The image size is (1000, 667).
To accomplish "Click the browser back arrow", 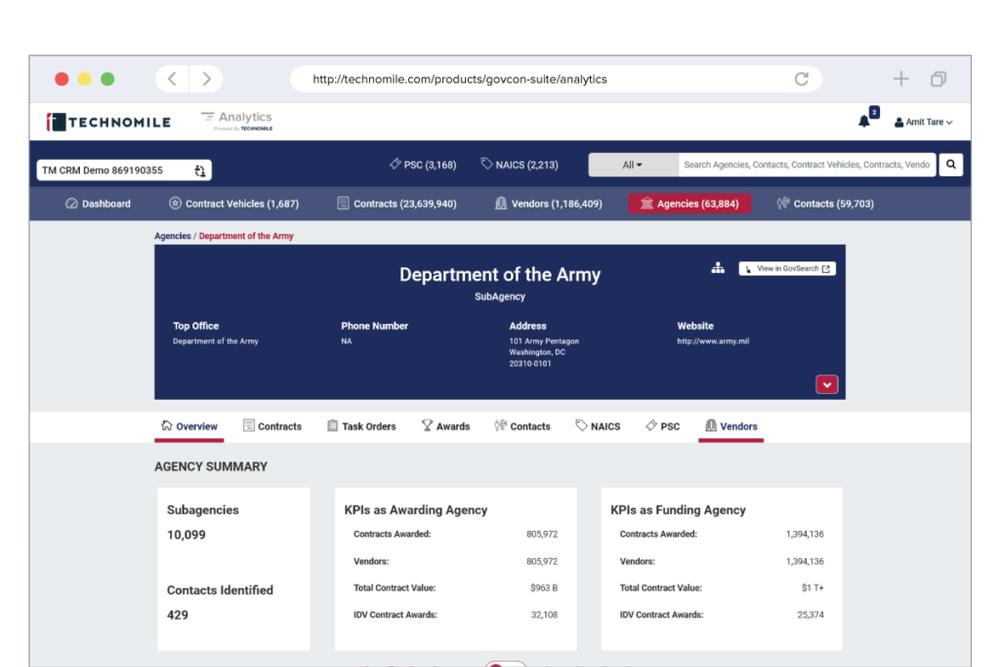I will pyautogui.click(x=172, y=79).
